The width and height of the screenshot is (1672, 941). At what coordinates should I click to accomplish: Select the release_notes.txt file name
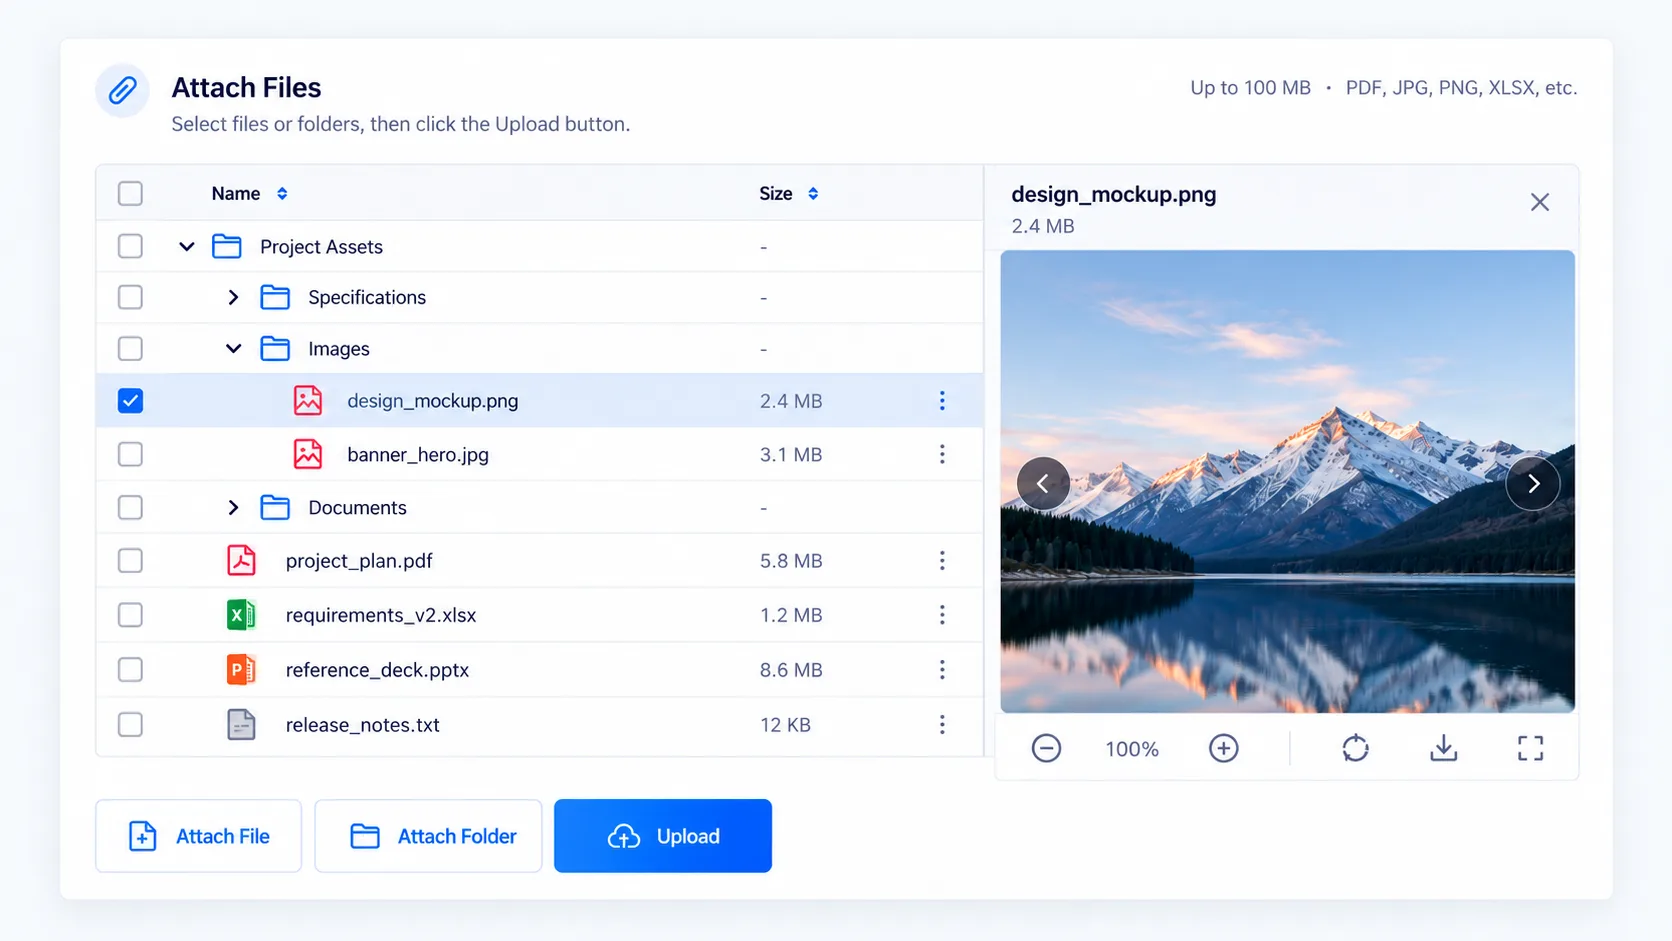362,724
